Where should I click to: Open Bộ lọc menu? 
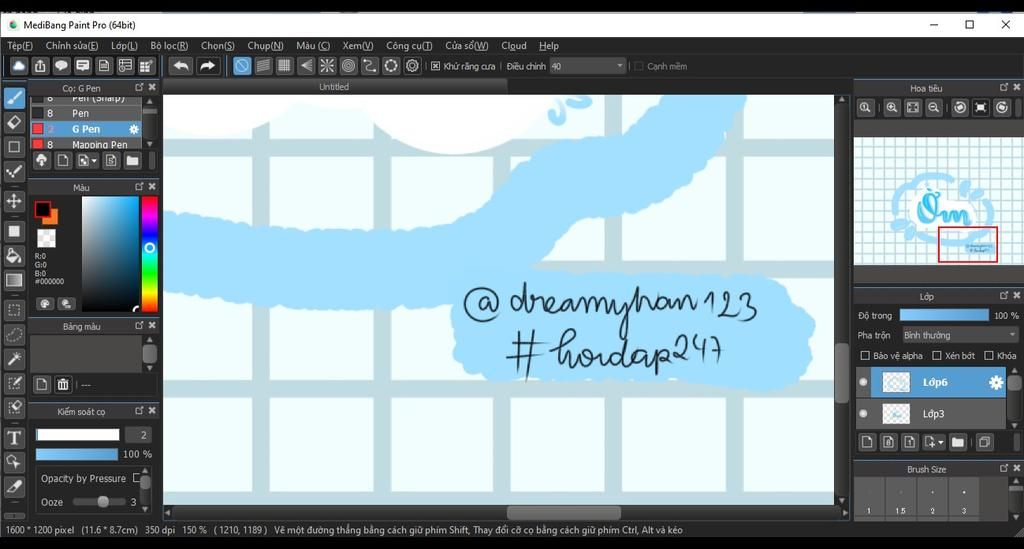pyautogui.click(x=169, y=46)
